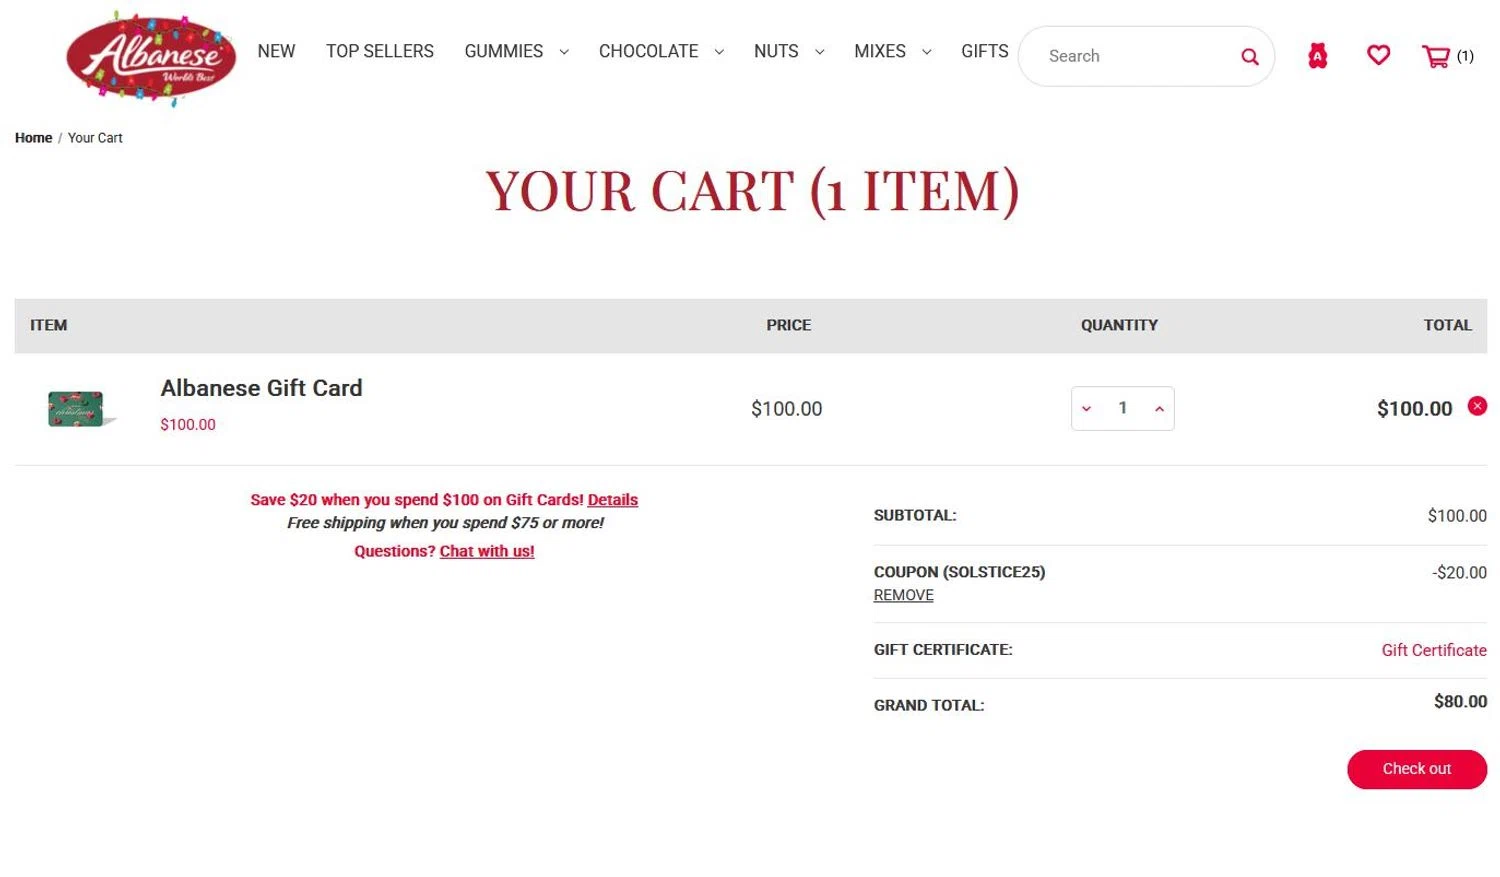Click the search magnifier icon
The image size is (1500, 877).
pos(1249,57)
